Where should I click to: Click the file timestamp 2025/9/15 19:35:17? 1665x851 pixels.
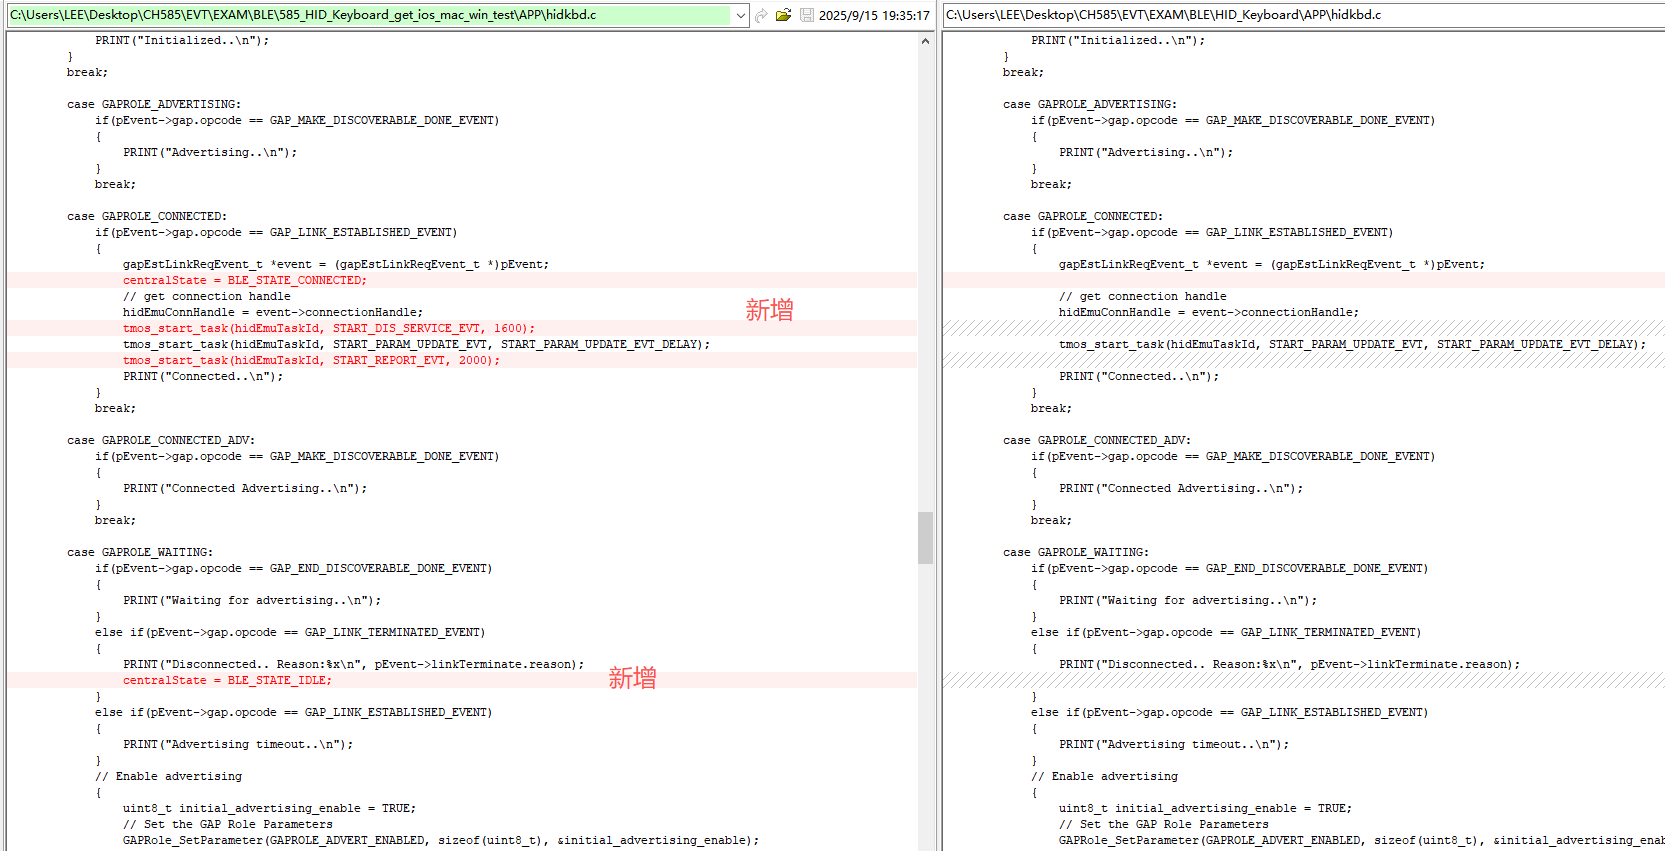pyautogui.click(x=874, y=15)
